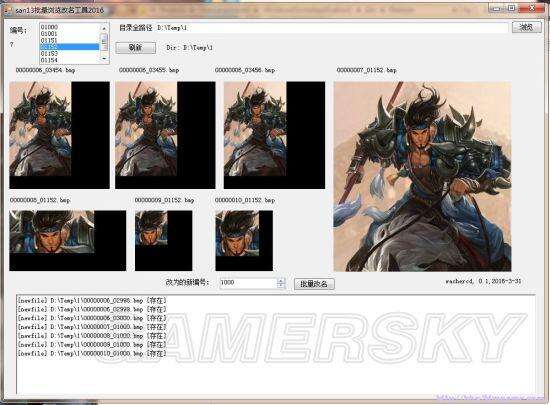This screenshot has height=405, width=550.
Task: Click the 浏览 browse button
Action: [526, 27]
